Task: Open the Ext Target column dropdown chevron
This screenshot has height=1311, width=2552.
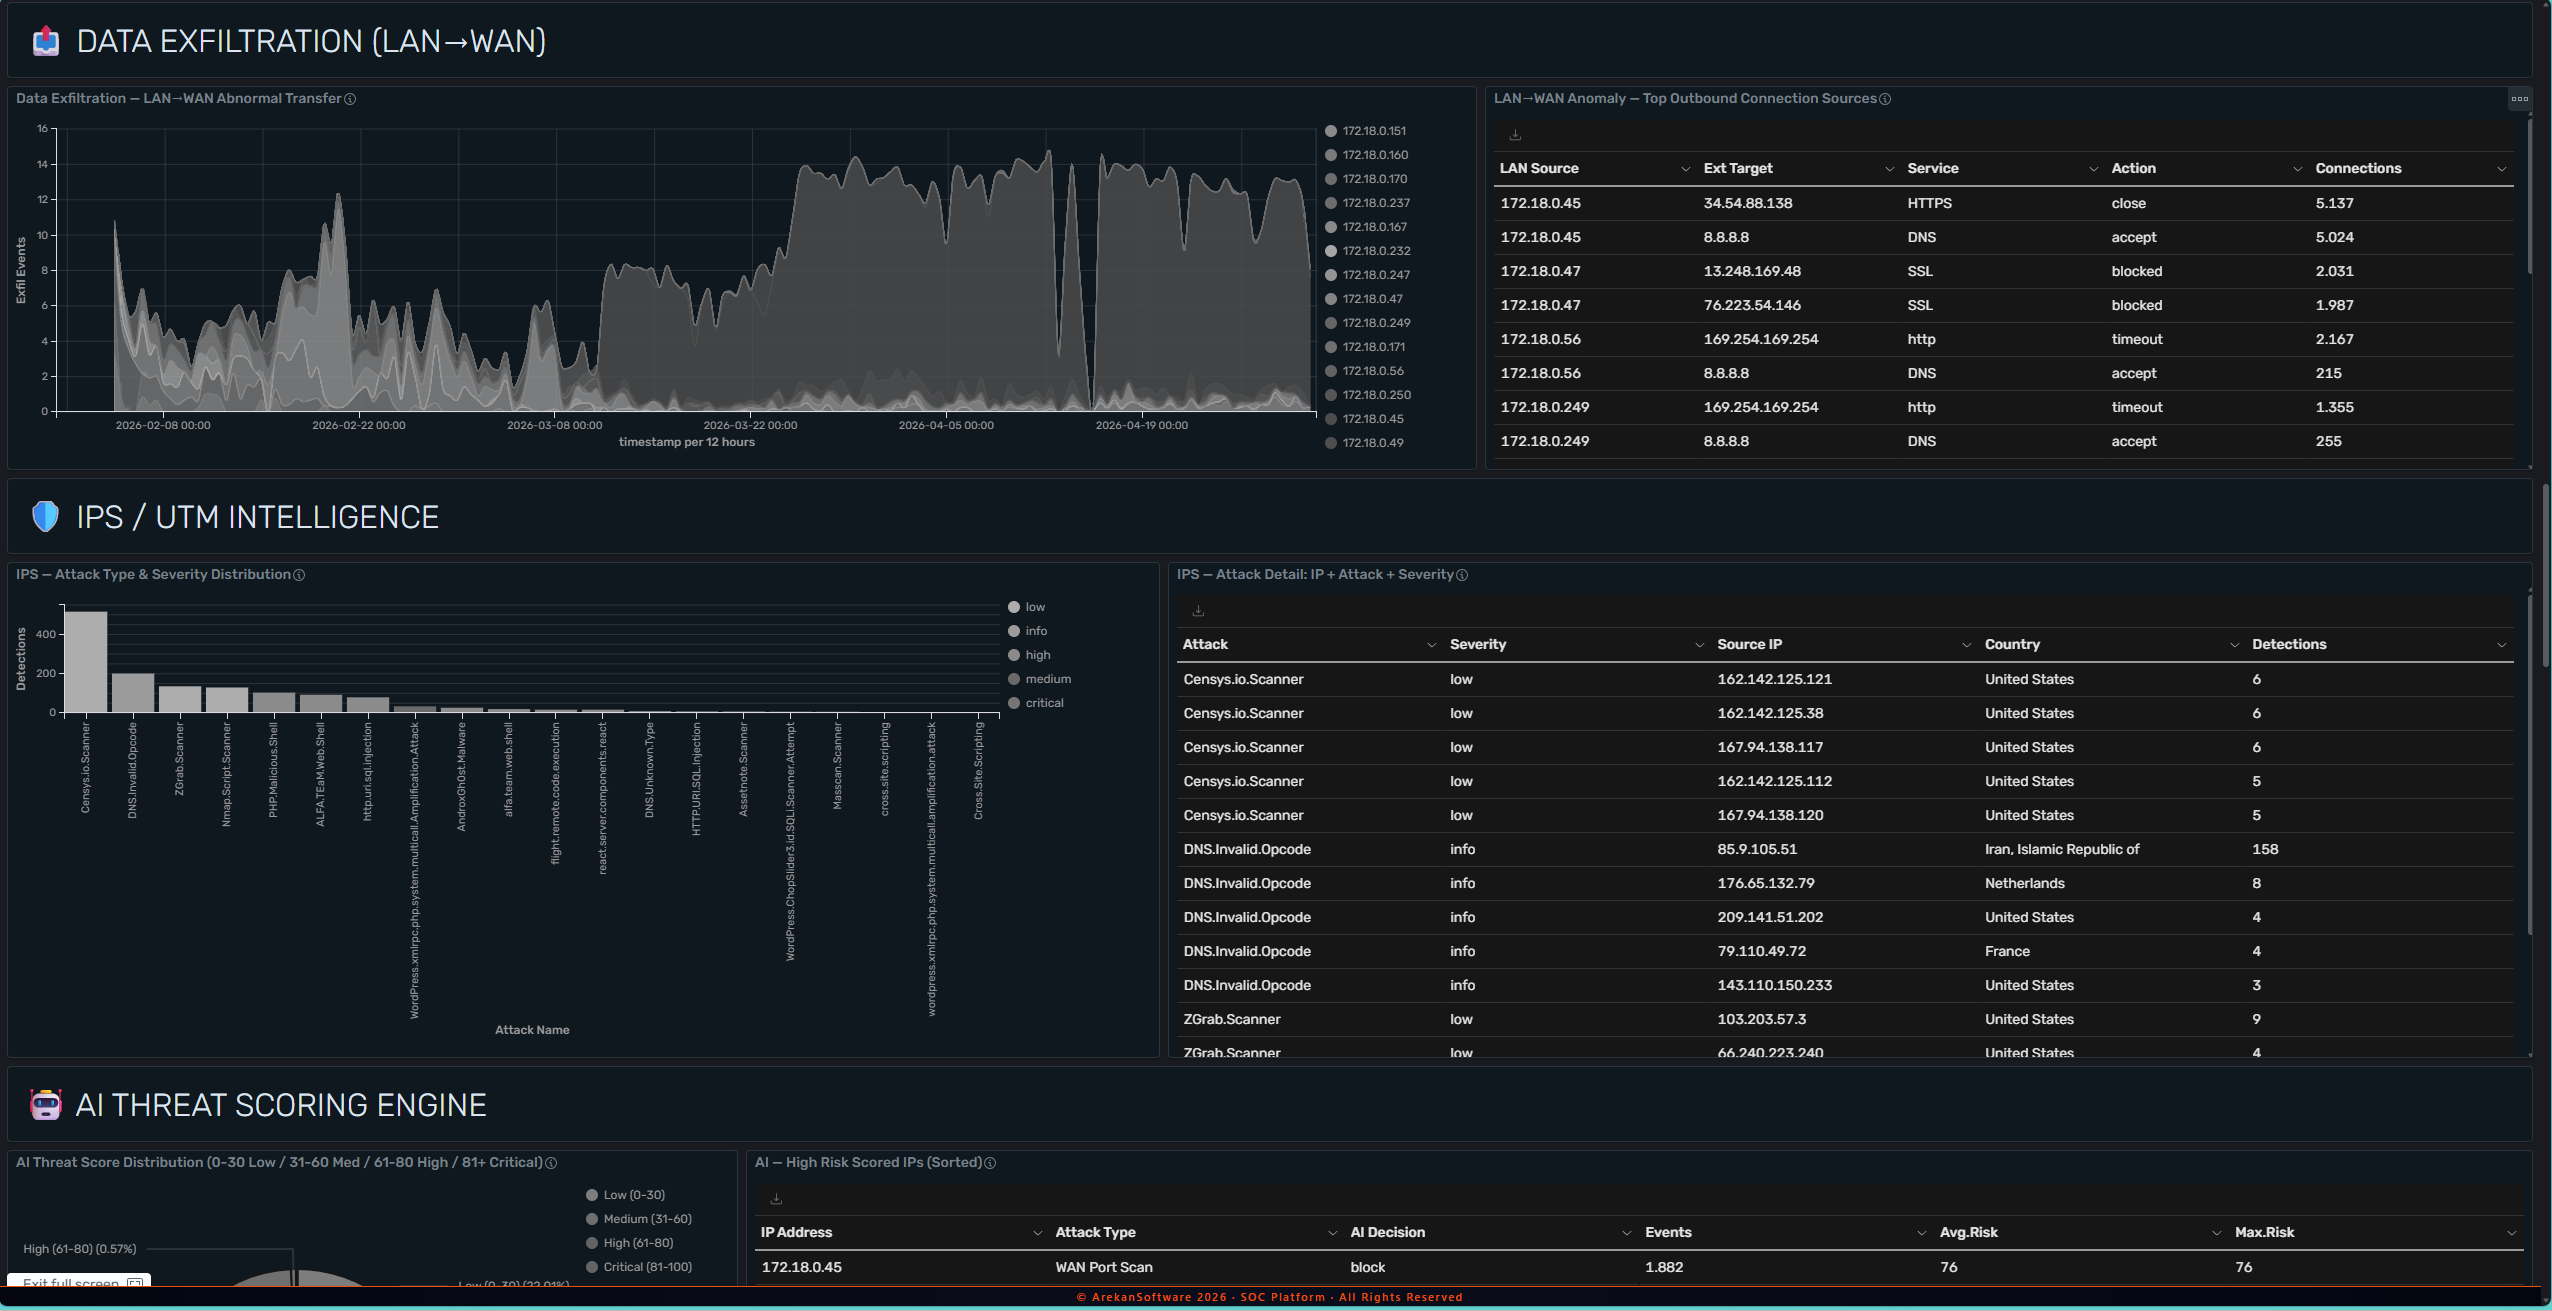Action: [x=1890, y=169]
